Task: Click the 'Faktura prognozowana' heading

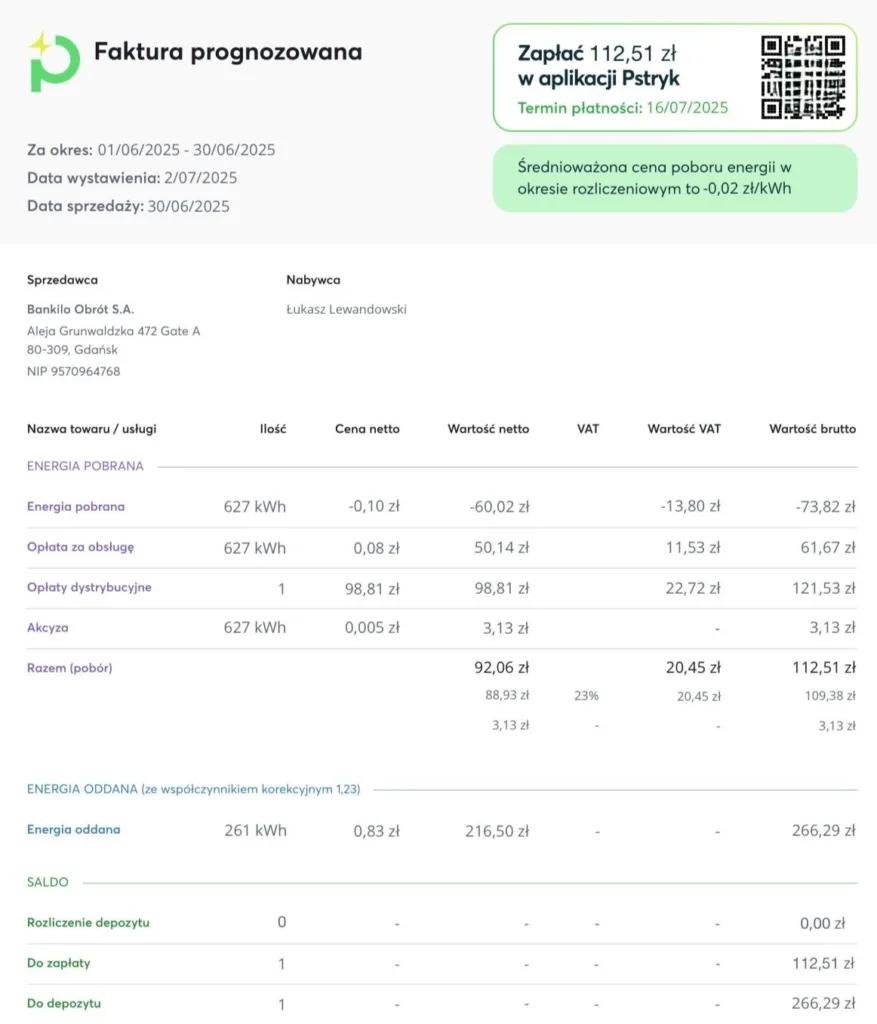Action: click(x=228, y=52)
